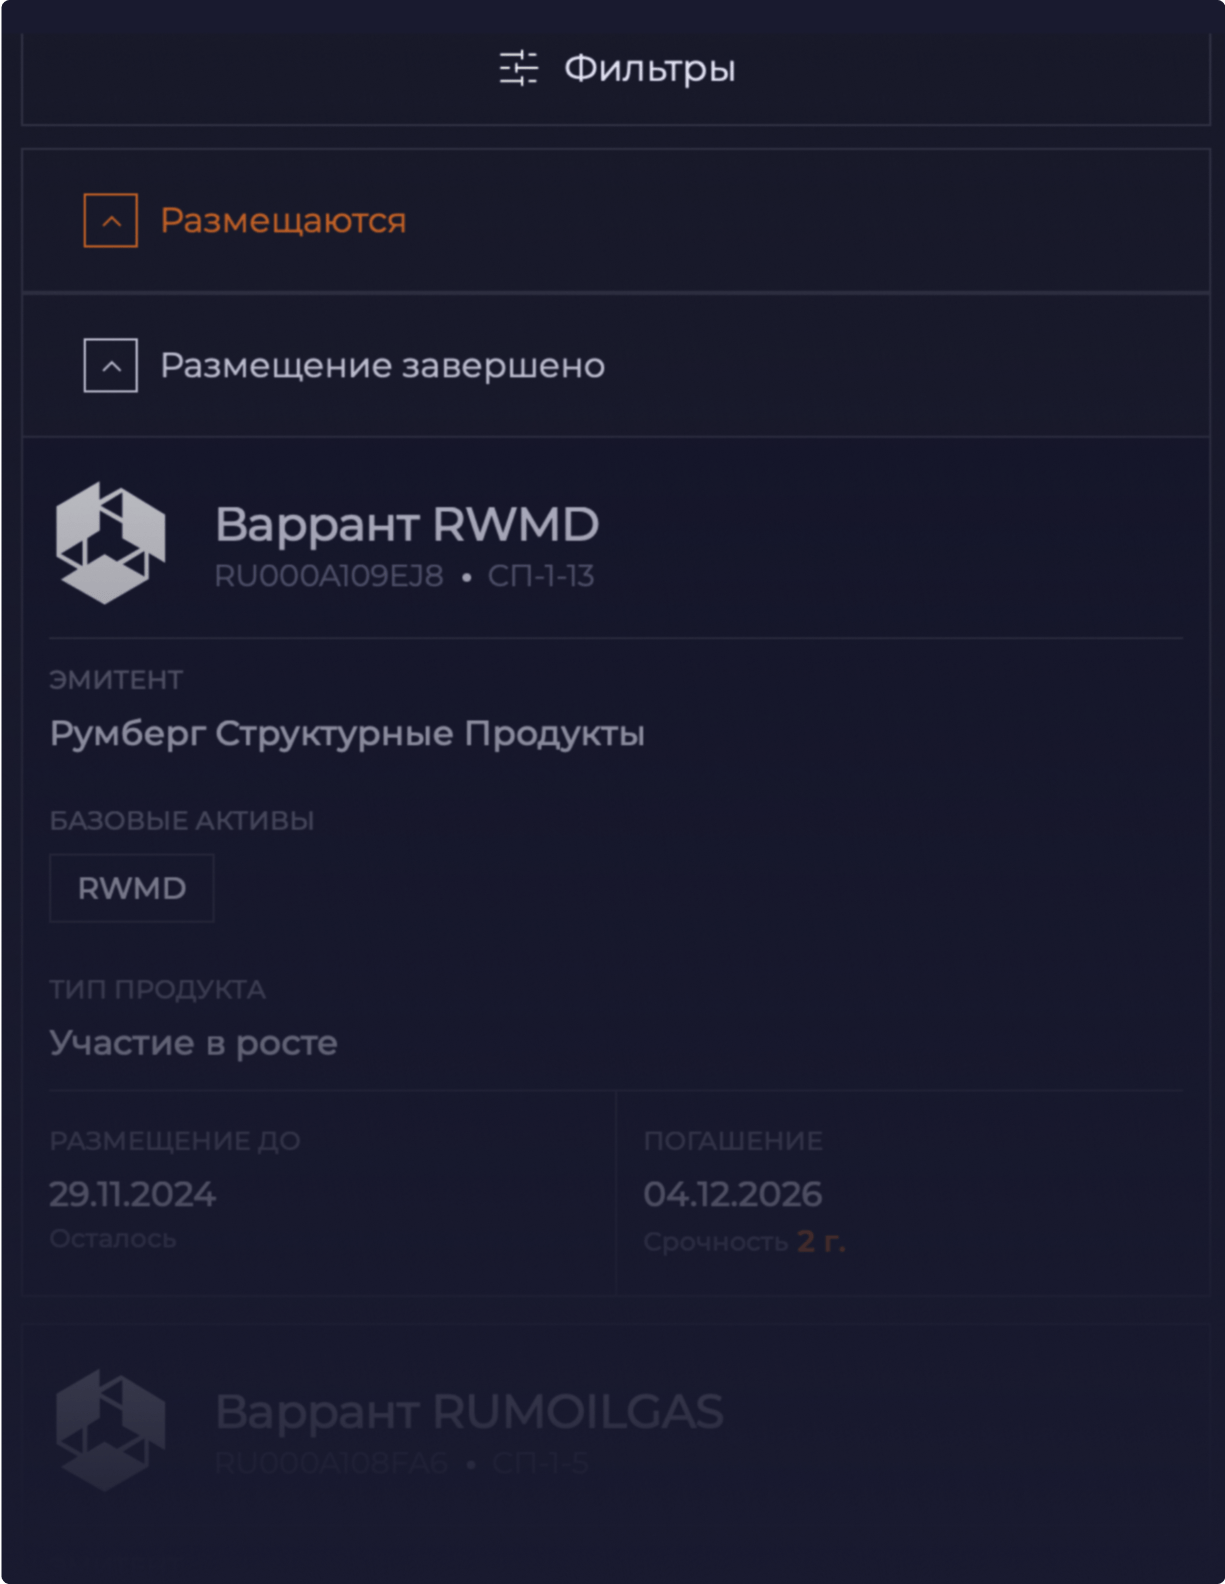The height and width of the screenshot is (1584, 1225).
Task: Collapse the Размещение завершено chevron box
Action: click(x=110, y=365)
